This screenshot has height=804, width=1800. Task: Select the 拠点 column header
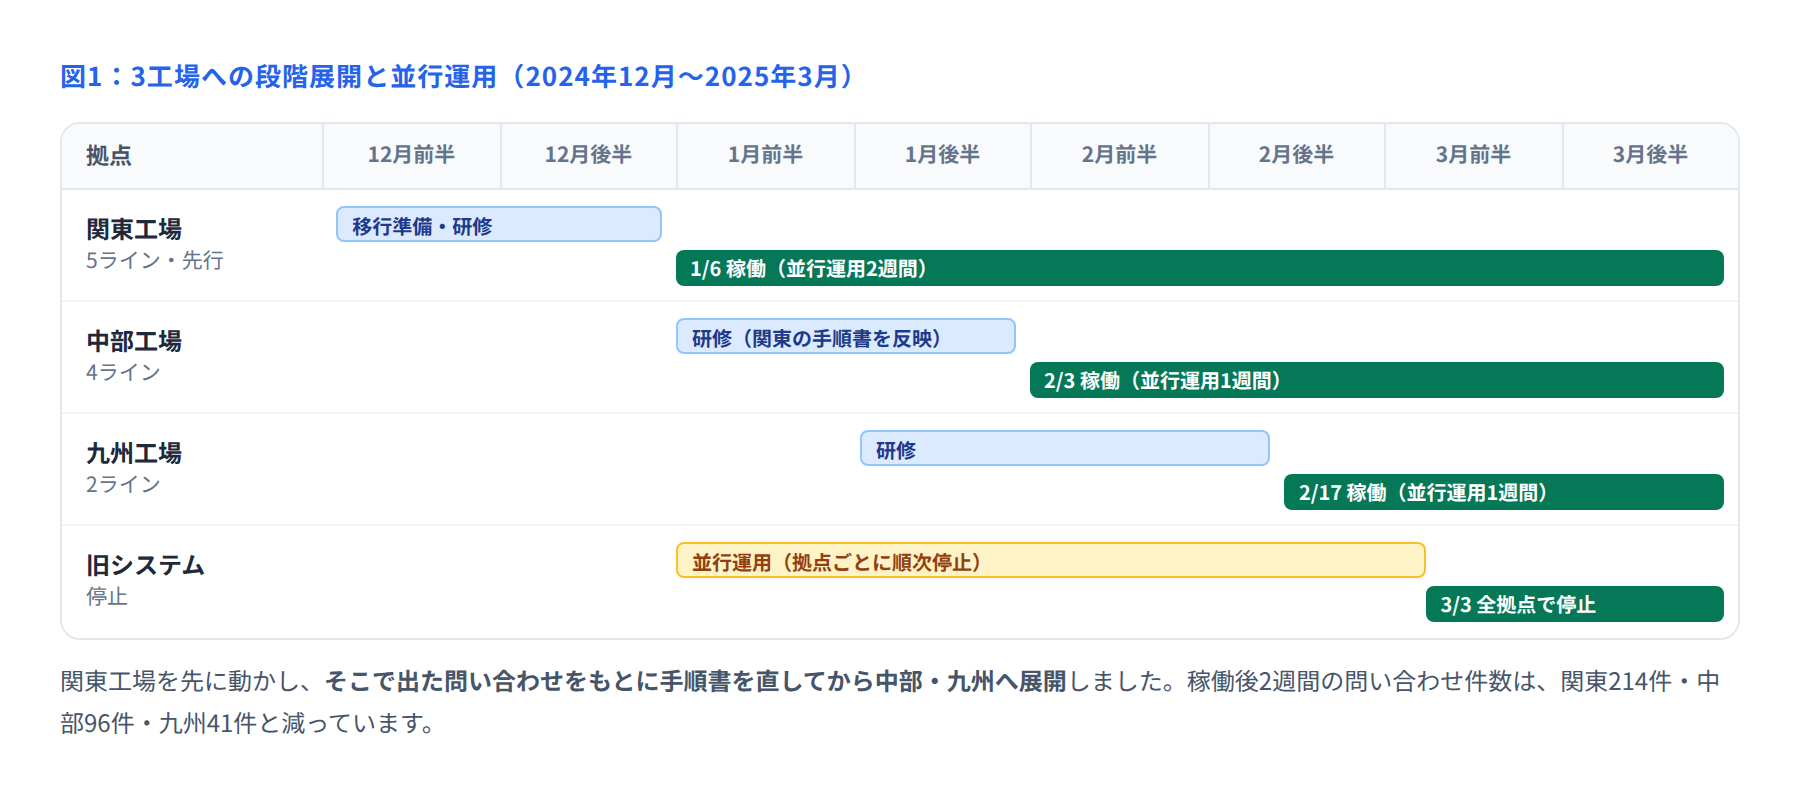(x=192, y=156)
